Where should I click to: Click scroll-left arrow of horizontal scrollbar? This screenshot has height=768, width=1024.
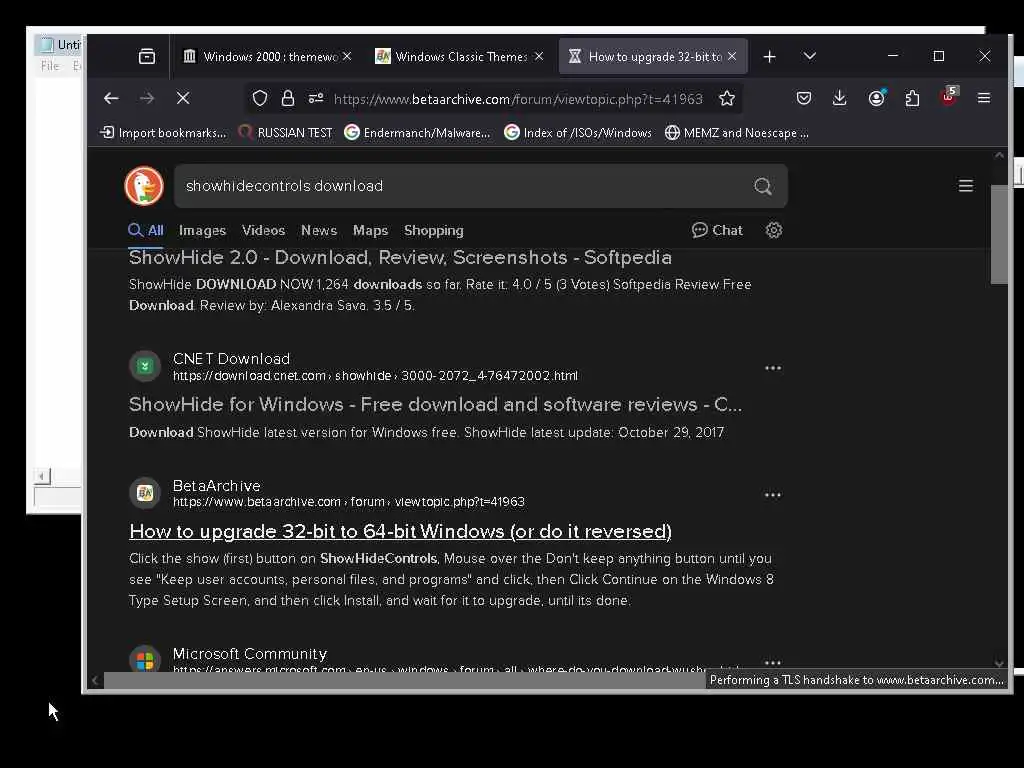(95, 680)
